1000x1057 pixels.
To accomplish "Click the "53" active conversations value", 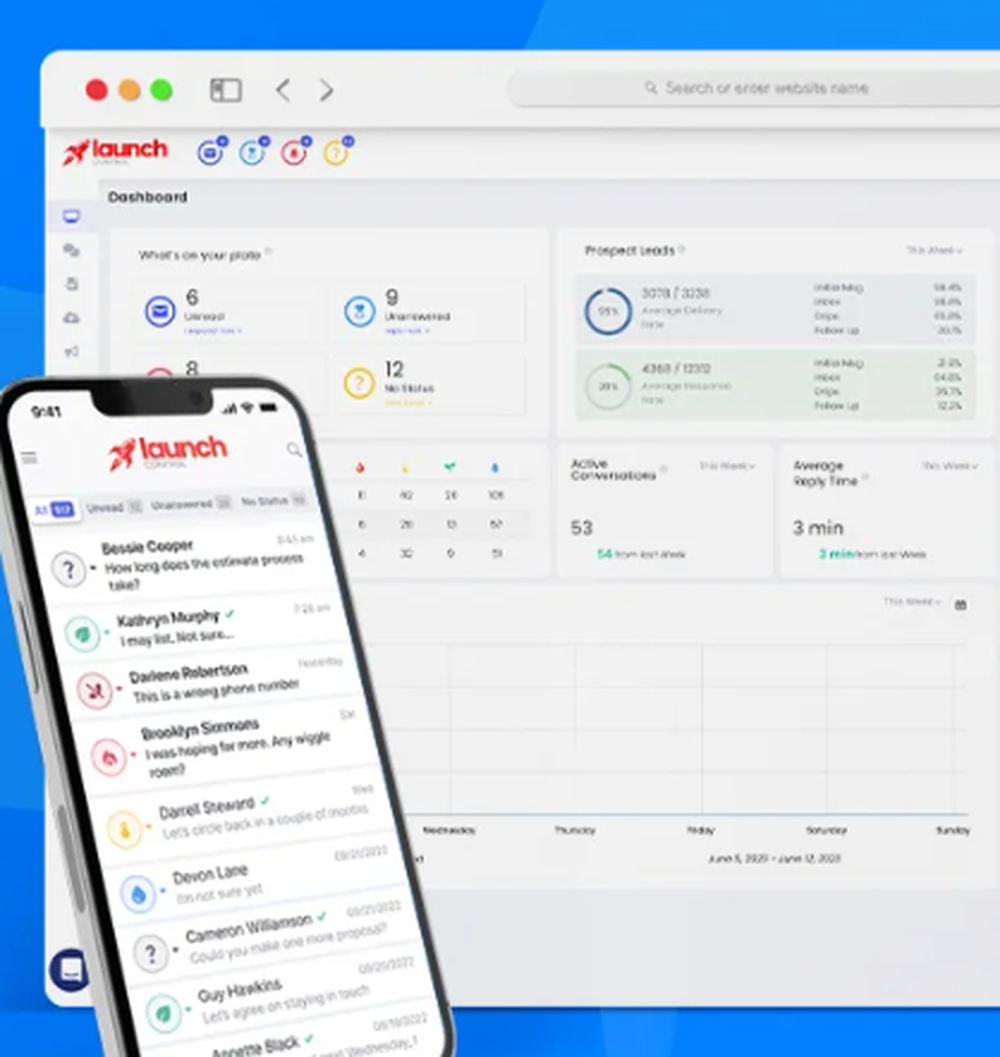I will coord(581,528).
